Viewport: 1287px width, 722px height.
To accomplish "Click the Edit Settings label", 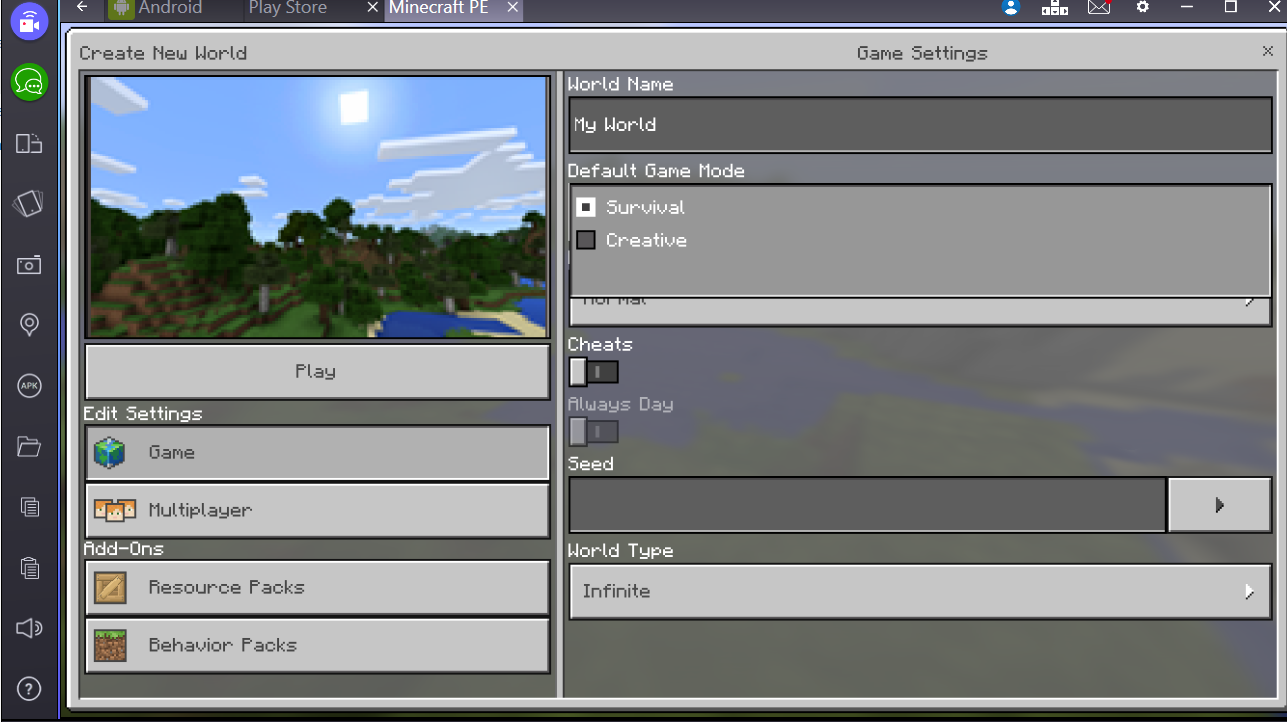I will [x=143, y=413].
